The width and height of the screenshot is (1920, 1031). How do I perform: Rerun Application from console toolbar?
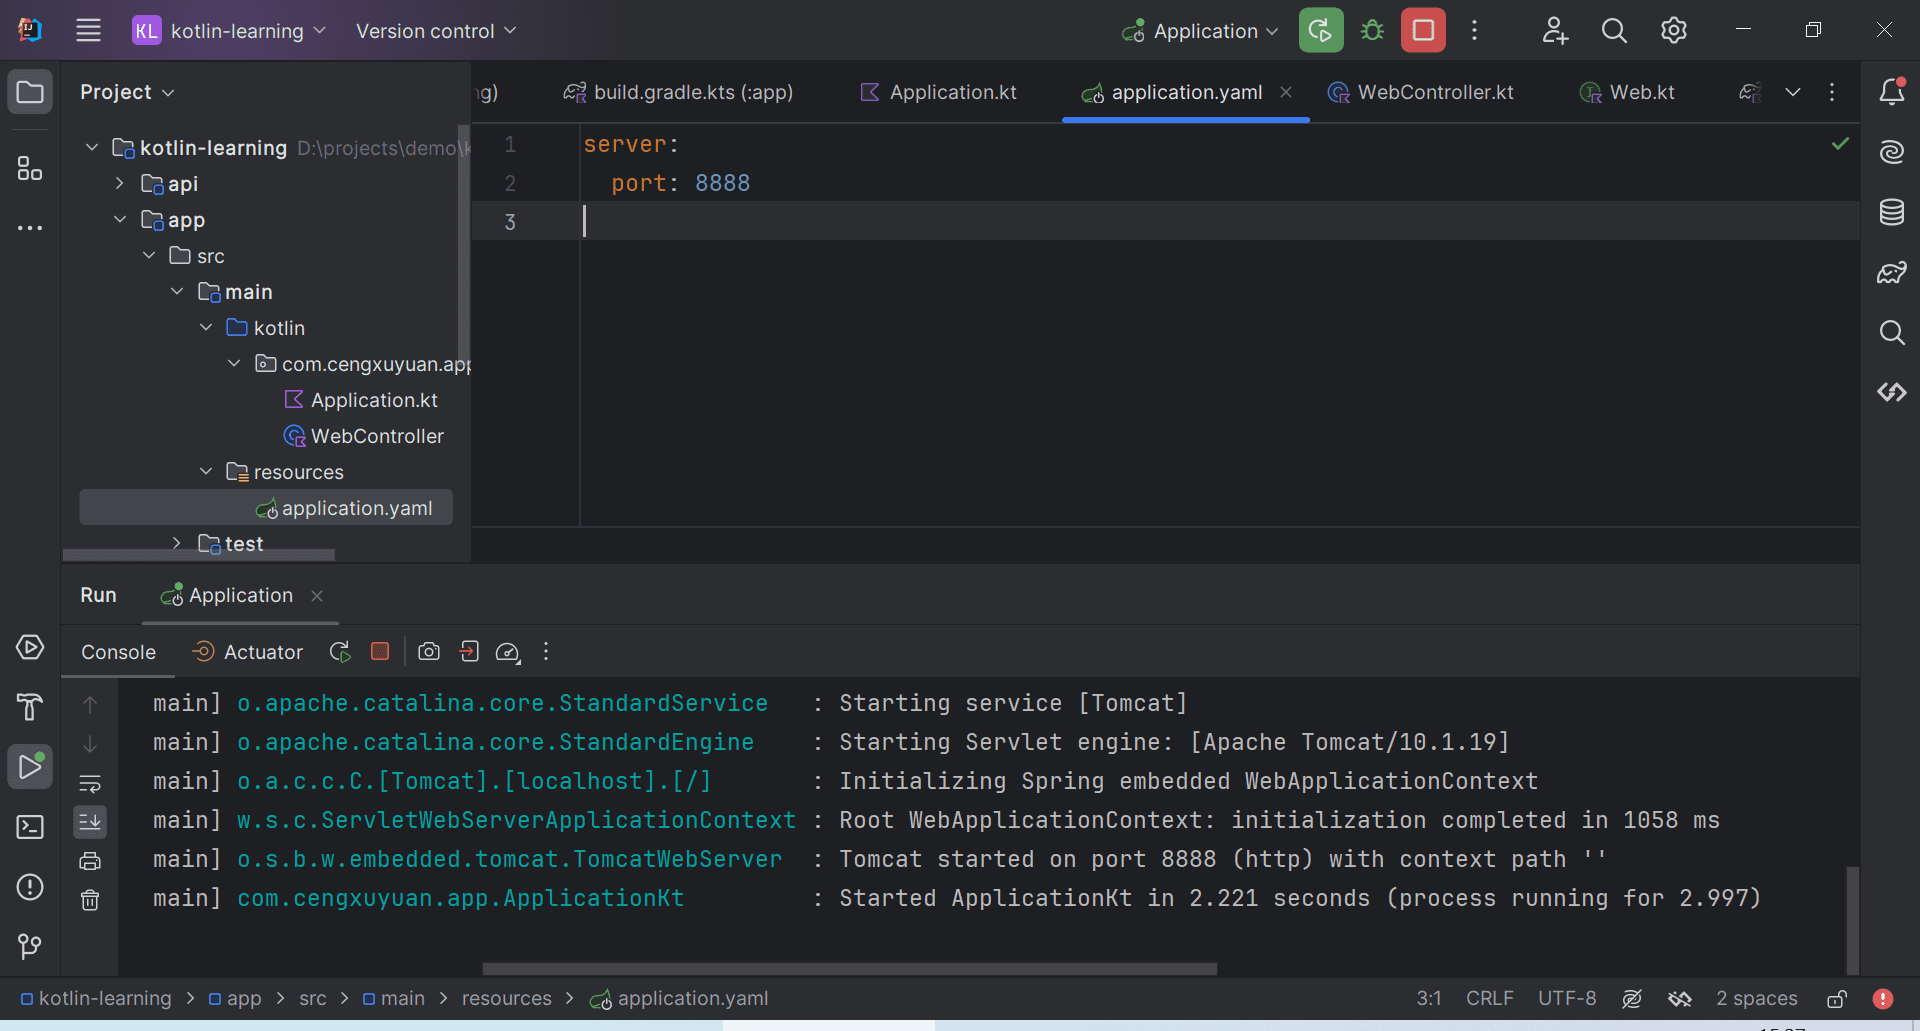click(340, 652)
